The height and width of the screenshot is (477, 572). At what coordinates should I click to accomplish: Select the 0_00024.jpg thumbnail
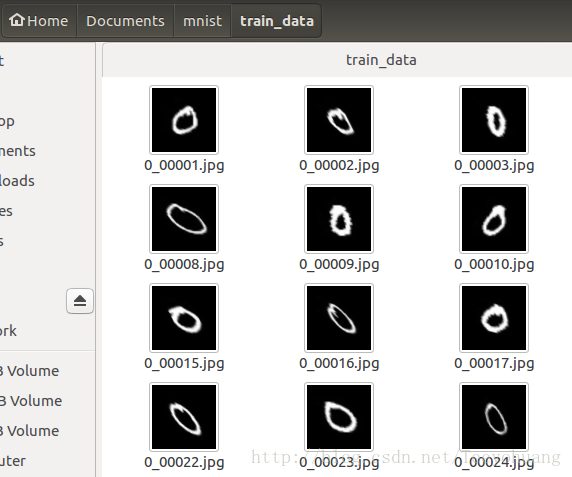tap(494, 417)
